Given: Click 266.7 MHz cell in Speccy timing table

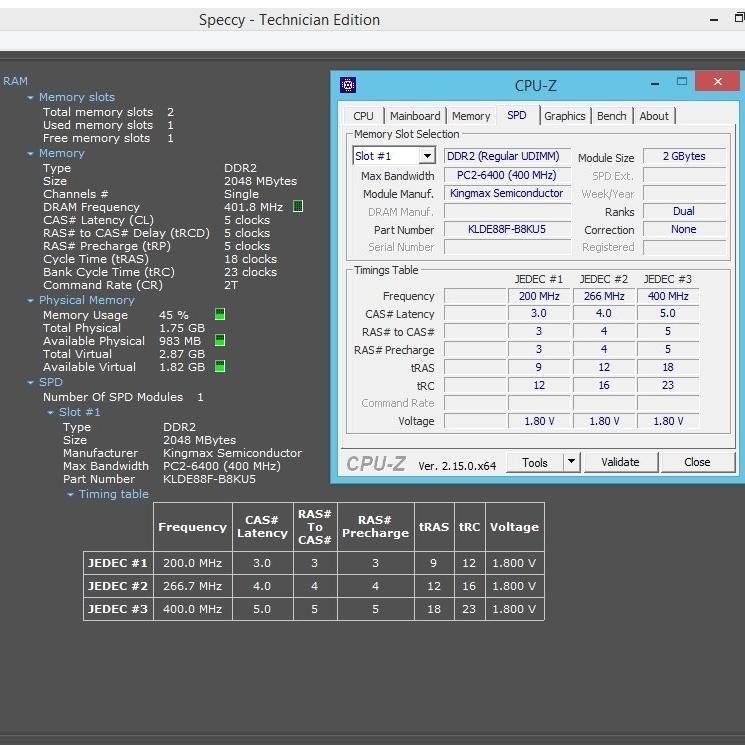Looking at the screenshot, I should point(192,586).
